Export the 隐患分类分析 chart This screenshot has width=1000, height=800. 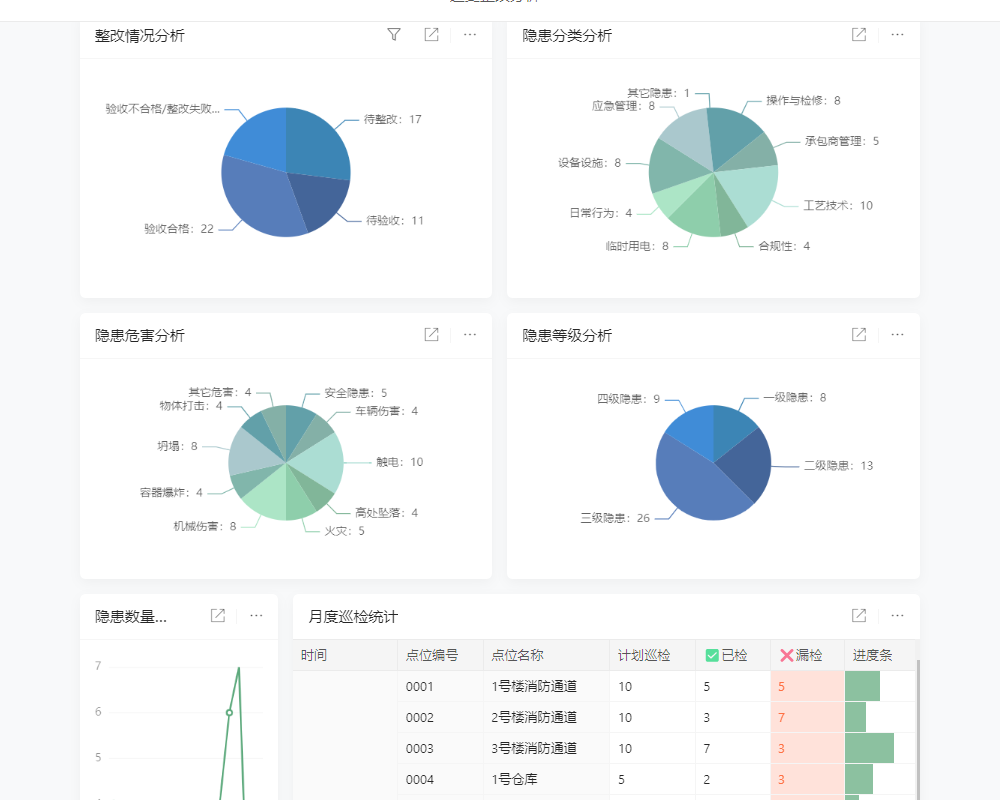[x=858, y=34]
